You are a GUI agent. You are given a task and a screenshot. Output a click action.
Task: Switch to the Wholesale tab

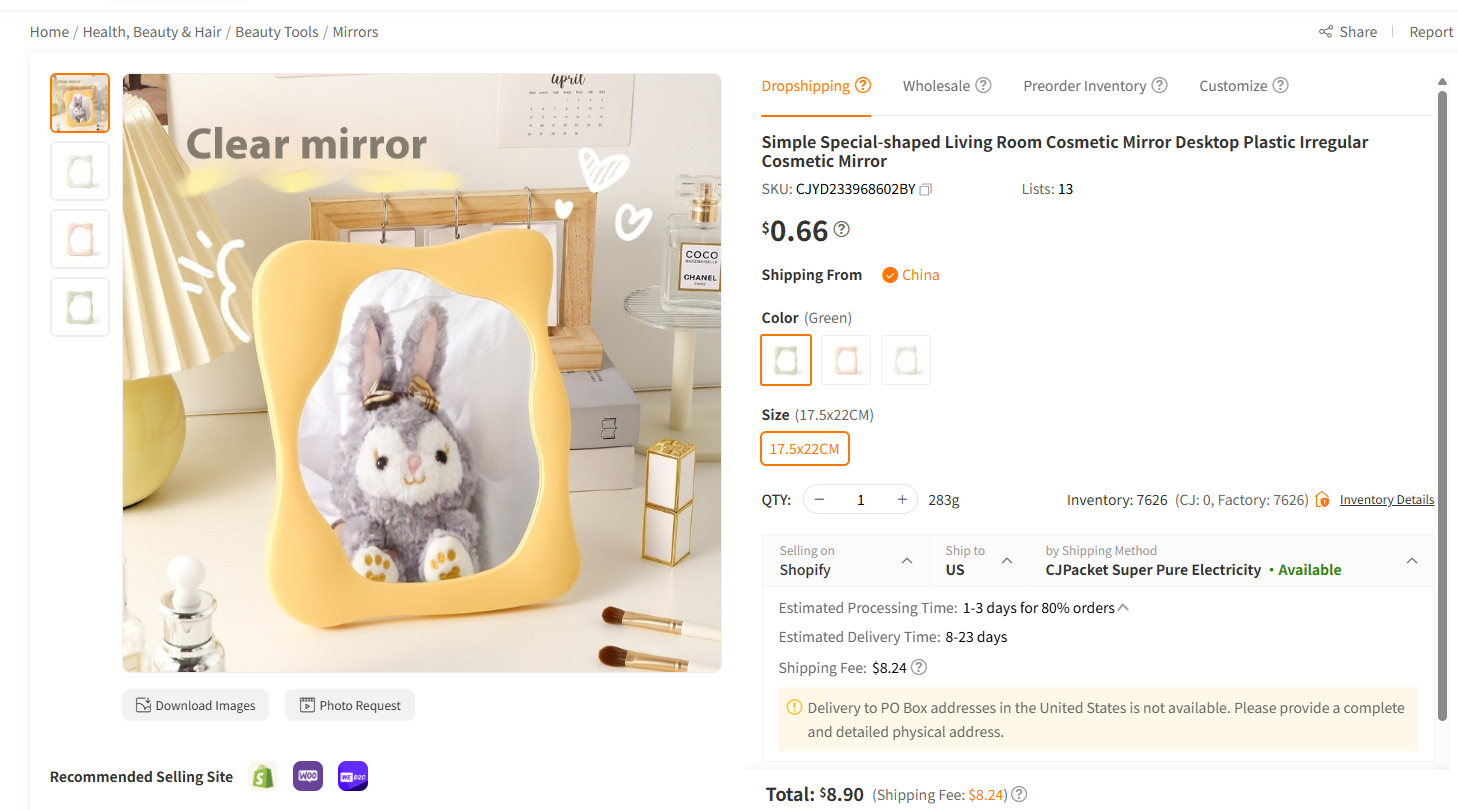coord(938,85)
